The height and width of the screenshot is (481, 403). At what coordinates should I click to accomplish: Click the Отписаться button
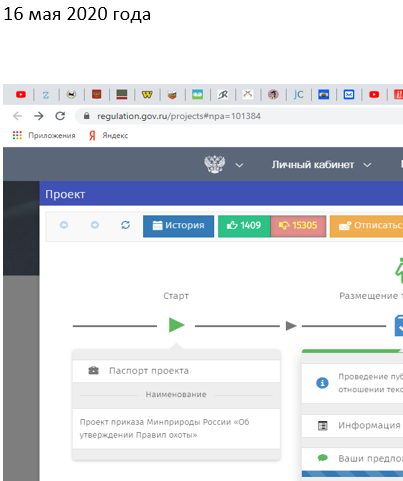[366, 226]
